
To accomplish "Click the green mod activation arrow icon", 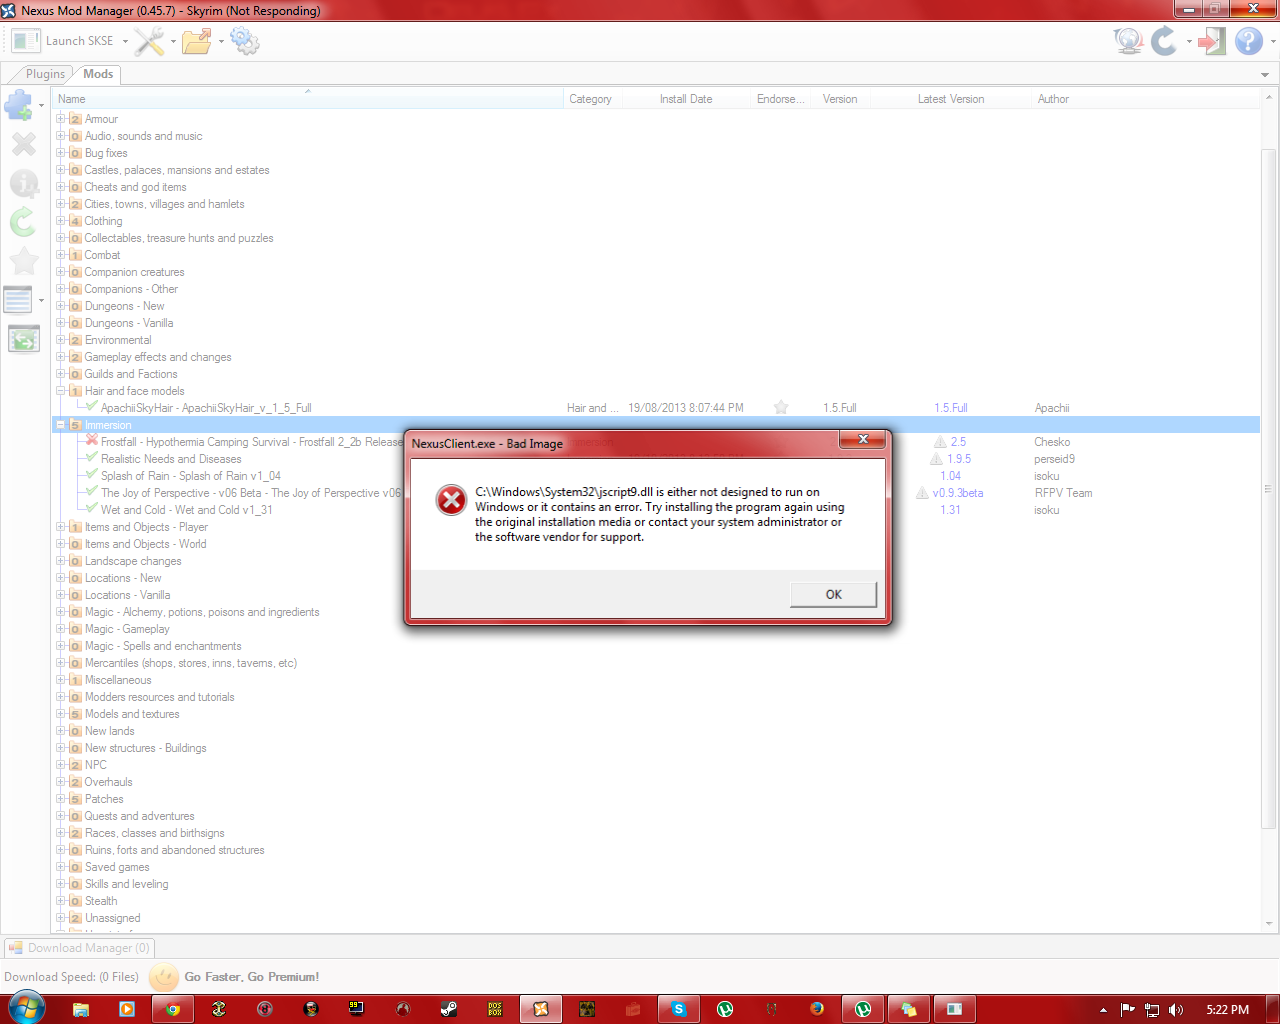I will pyautogui.click(x=23, y=222).
